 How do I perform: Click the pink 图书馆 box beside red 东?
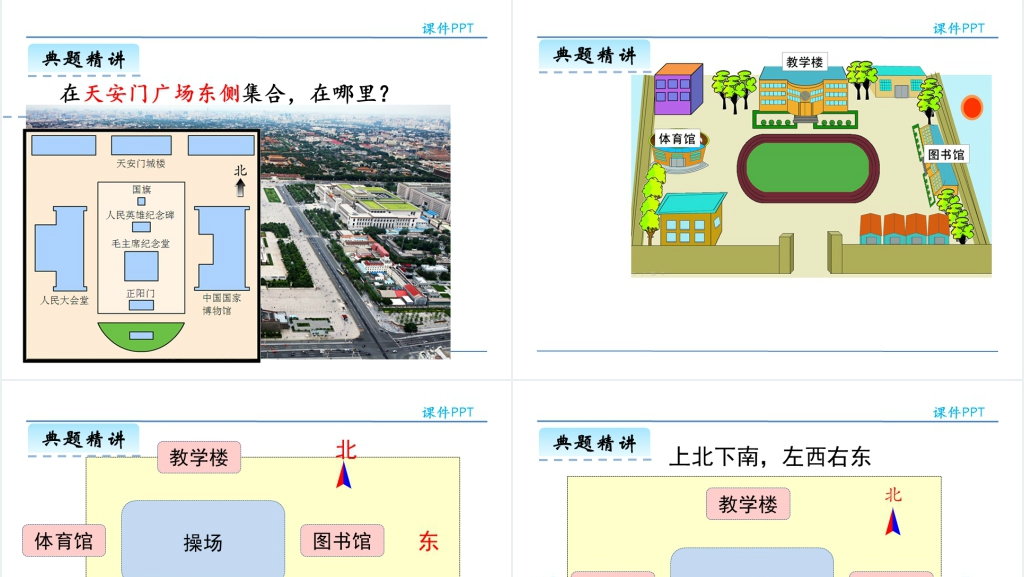[x=342, y=541]
